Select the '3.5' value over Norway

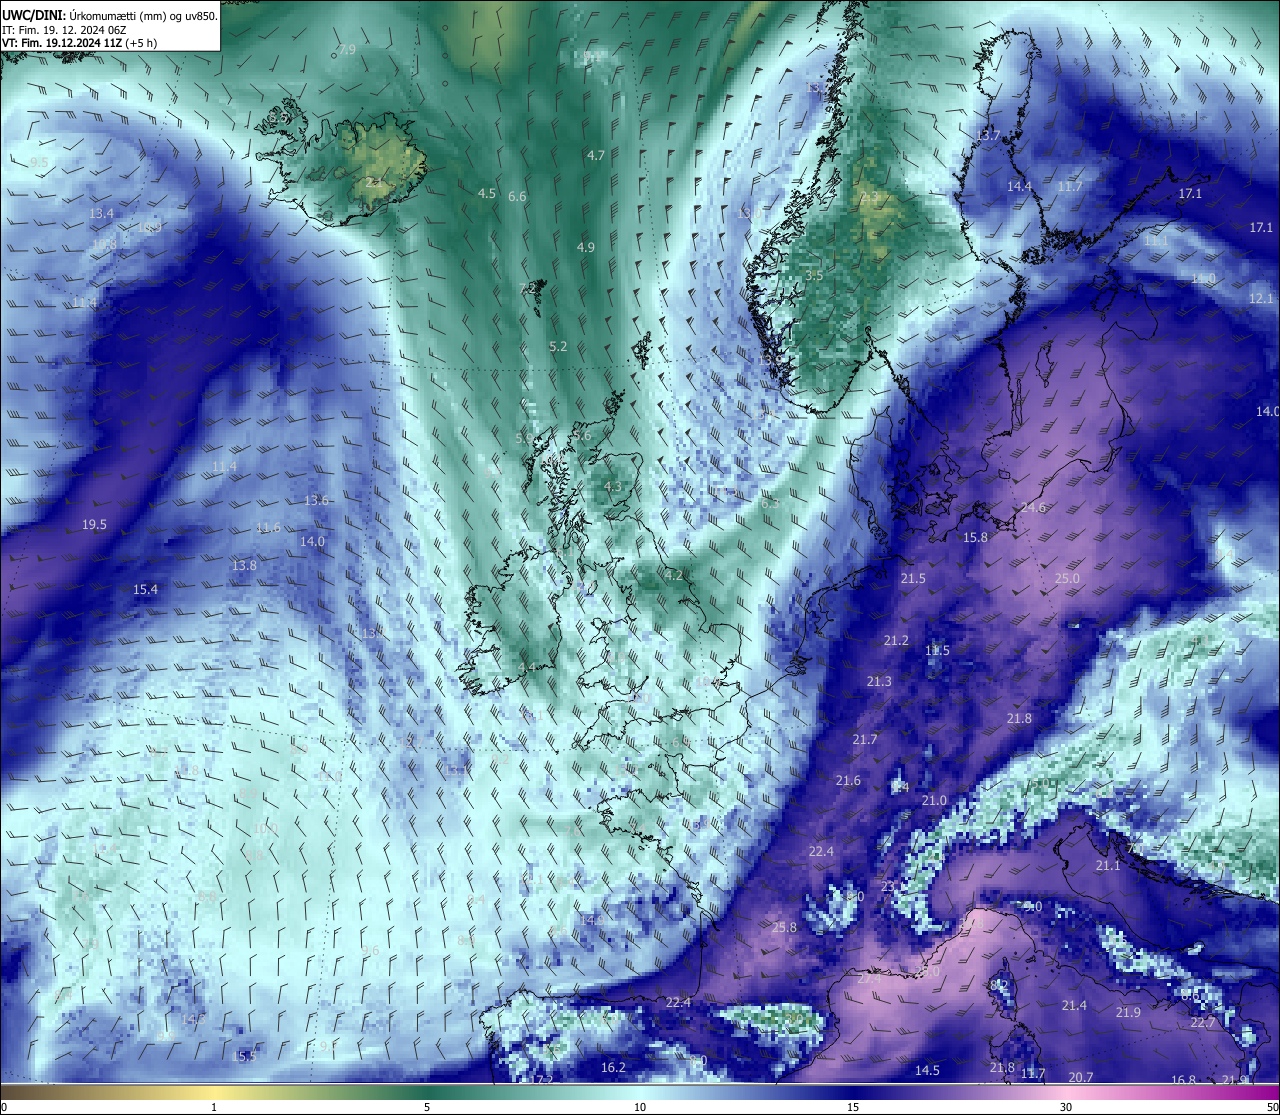[x=814, y=275]
